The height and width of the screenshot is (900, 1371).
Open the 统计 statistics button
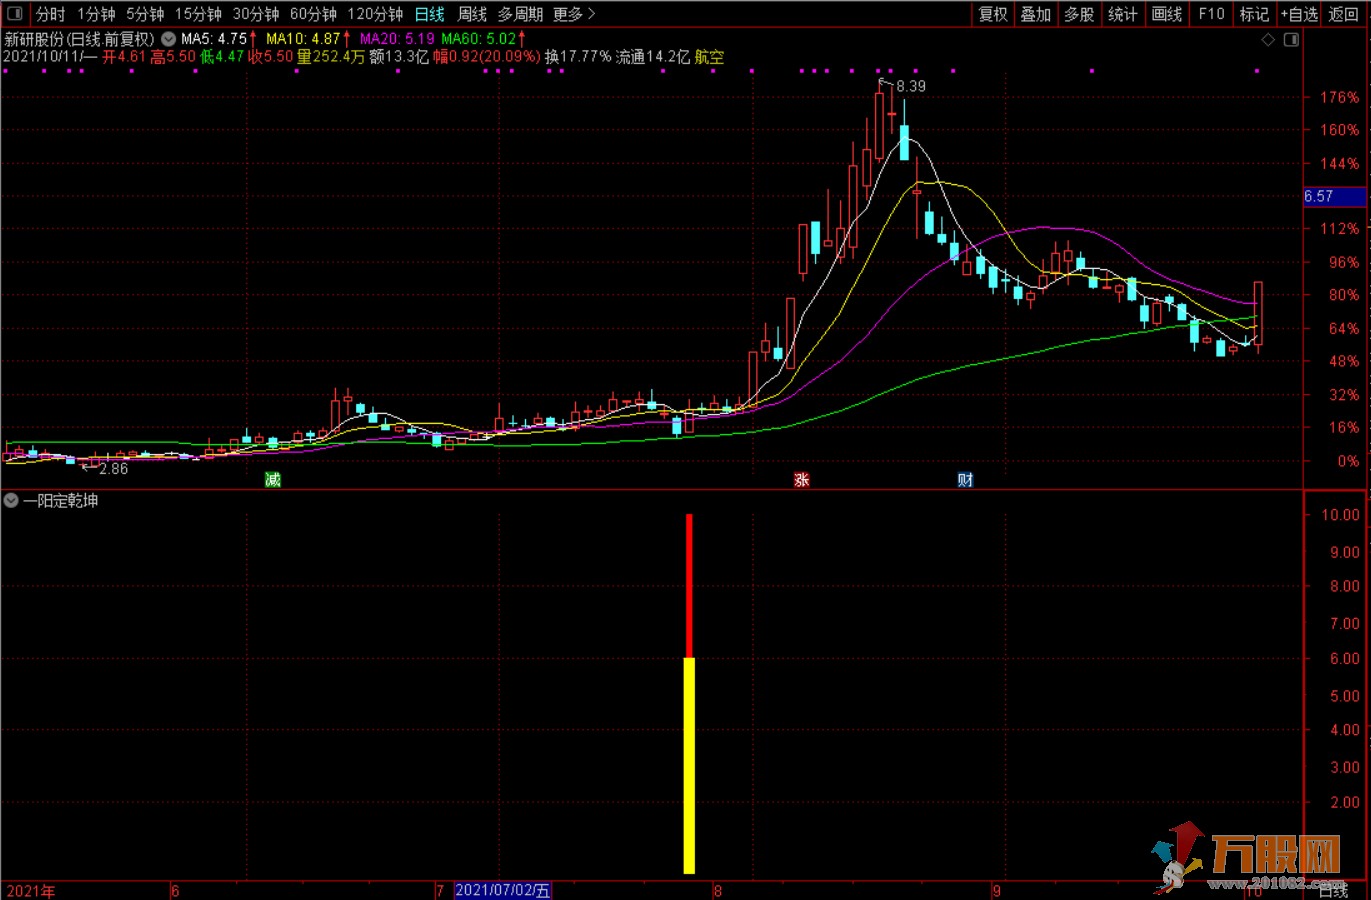click(x=1122, y=14)
